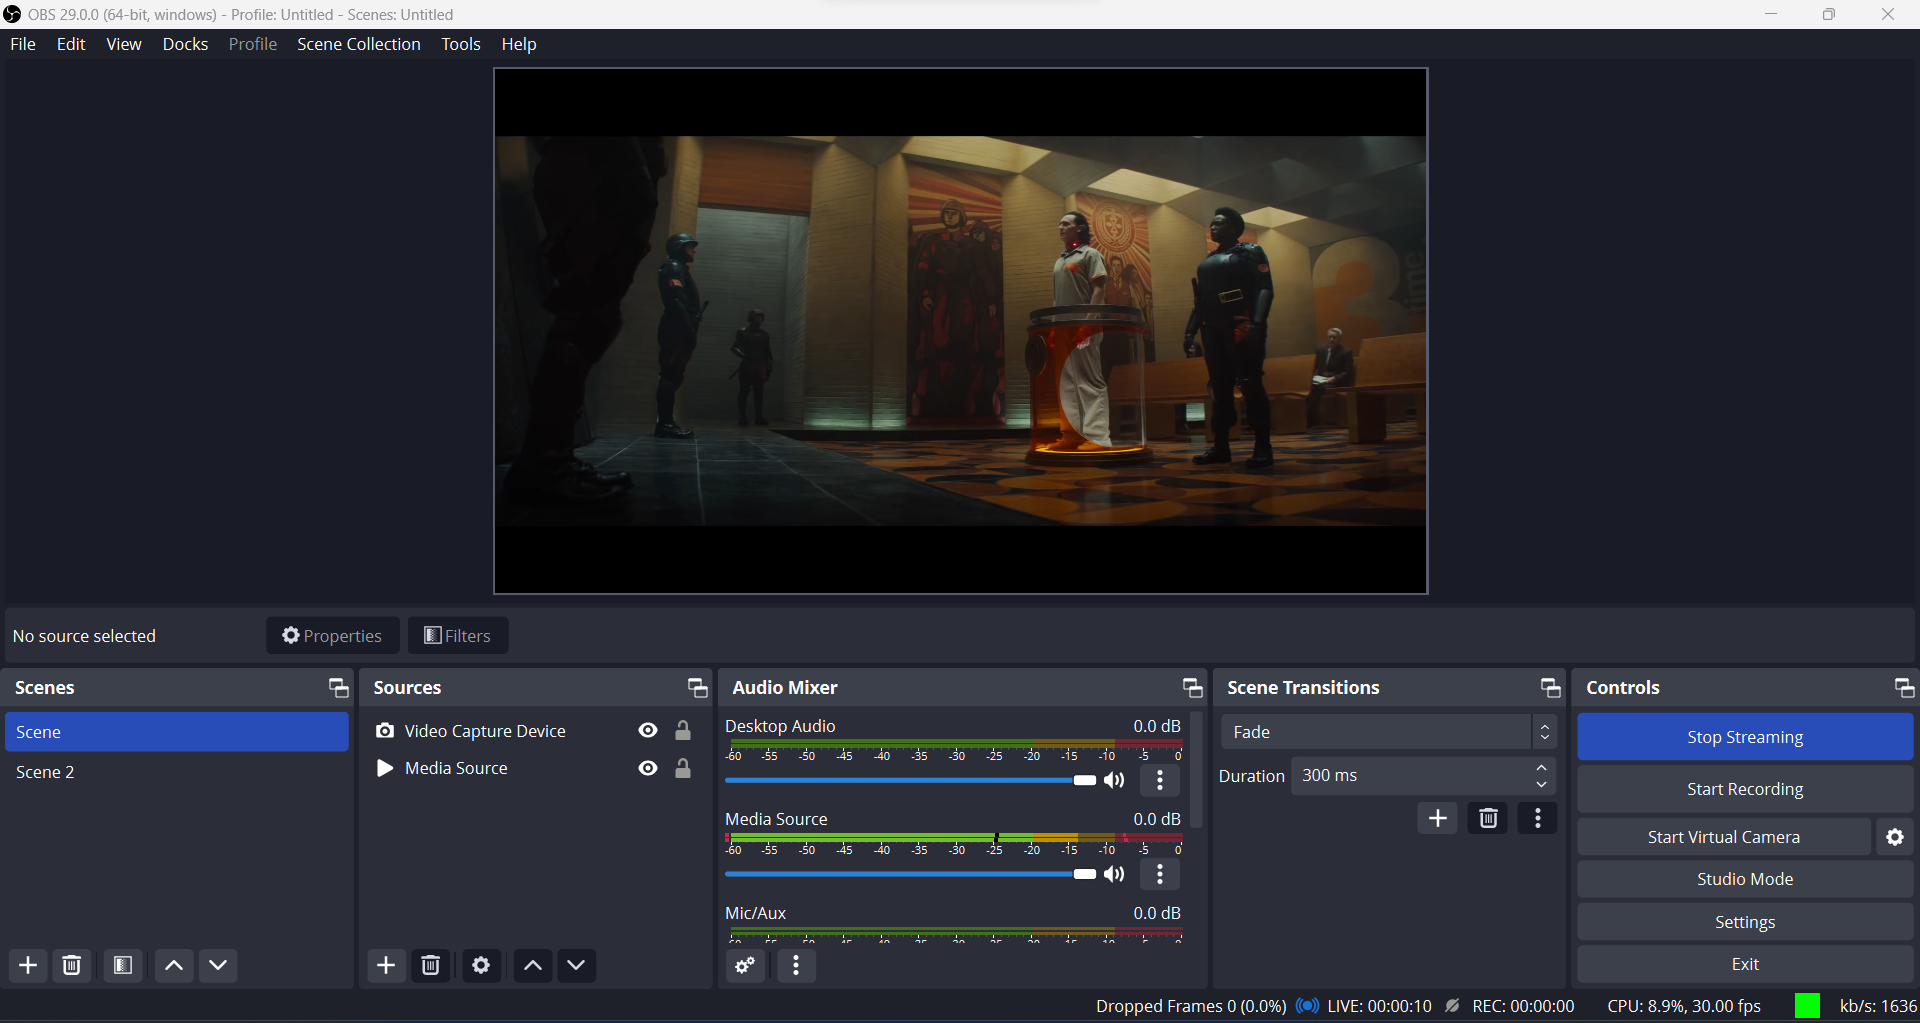The width and height of the screenshot is (1920, 1023).
Task: Hide the Video Capture Device source
Action: pyautogui.click(x=648, y=731)
